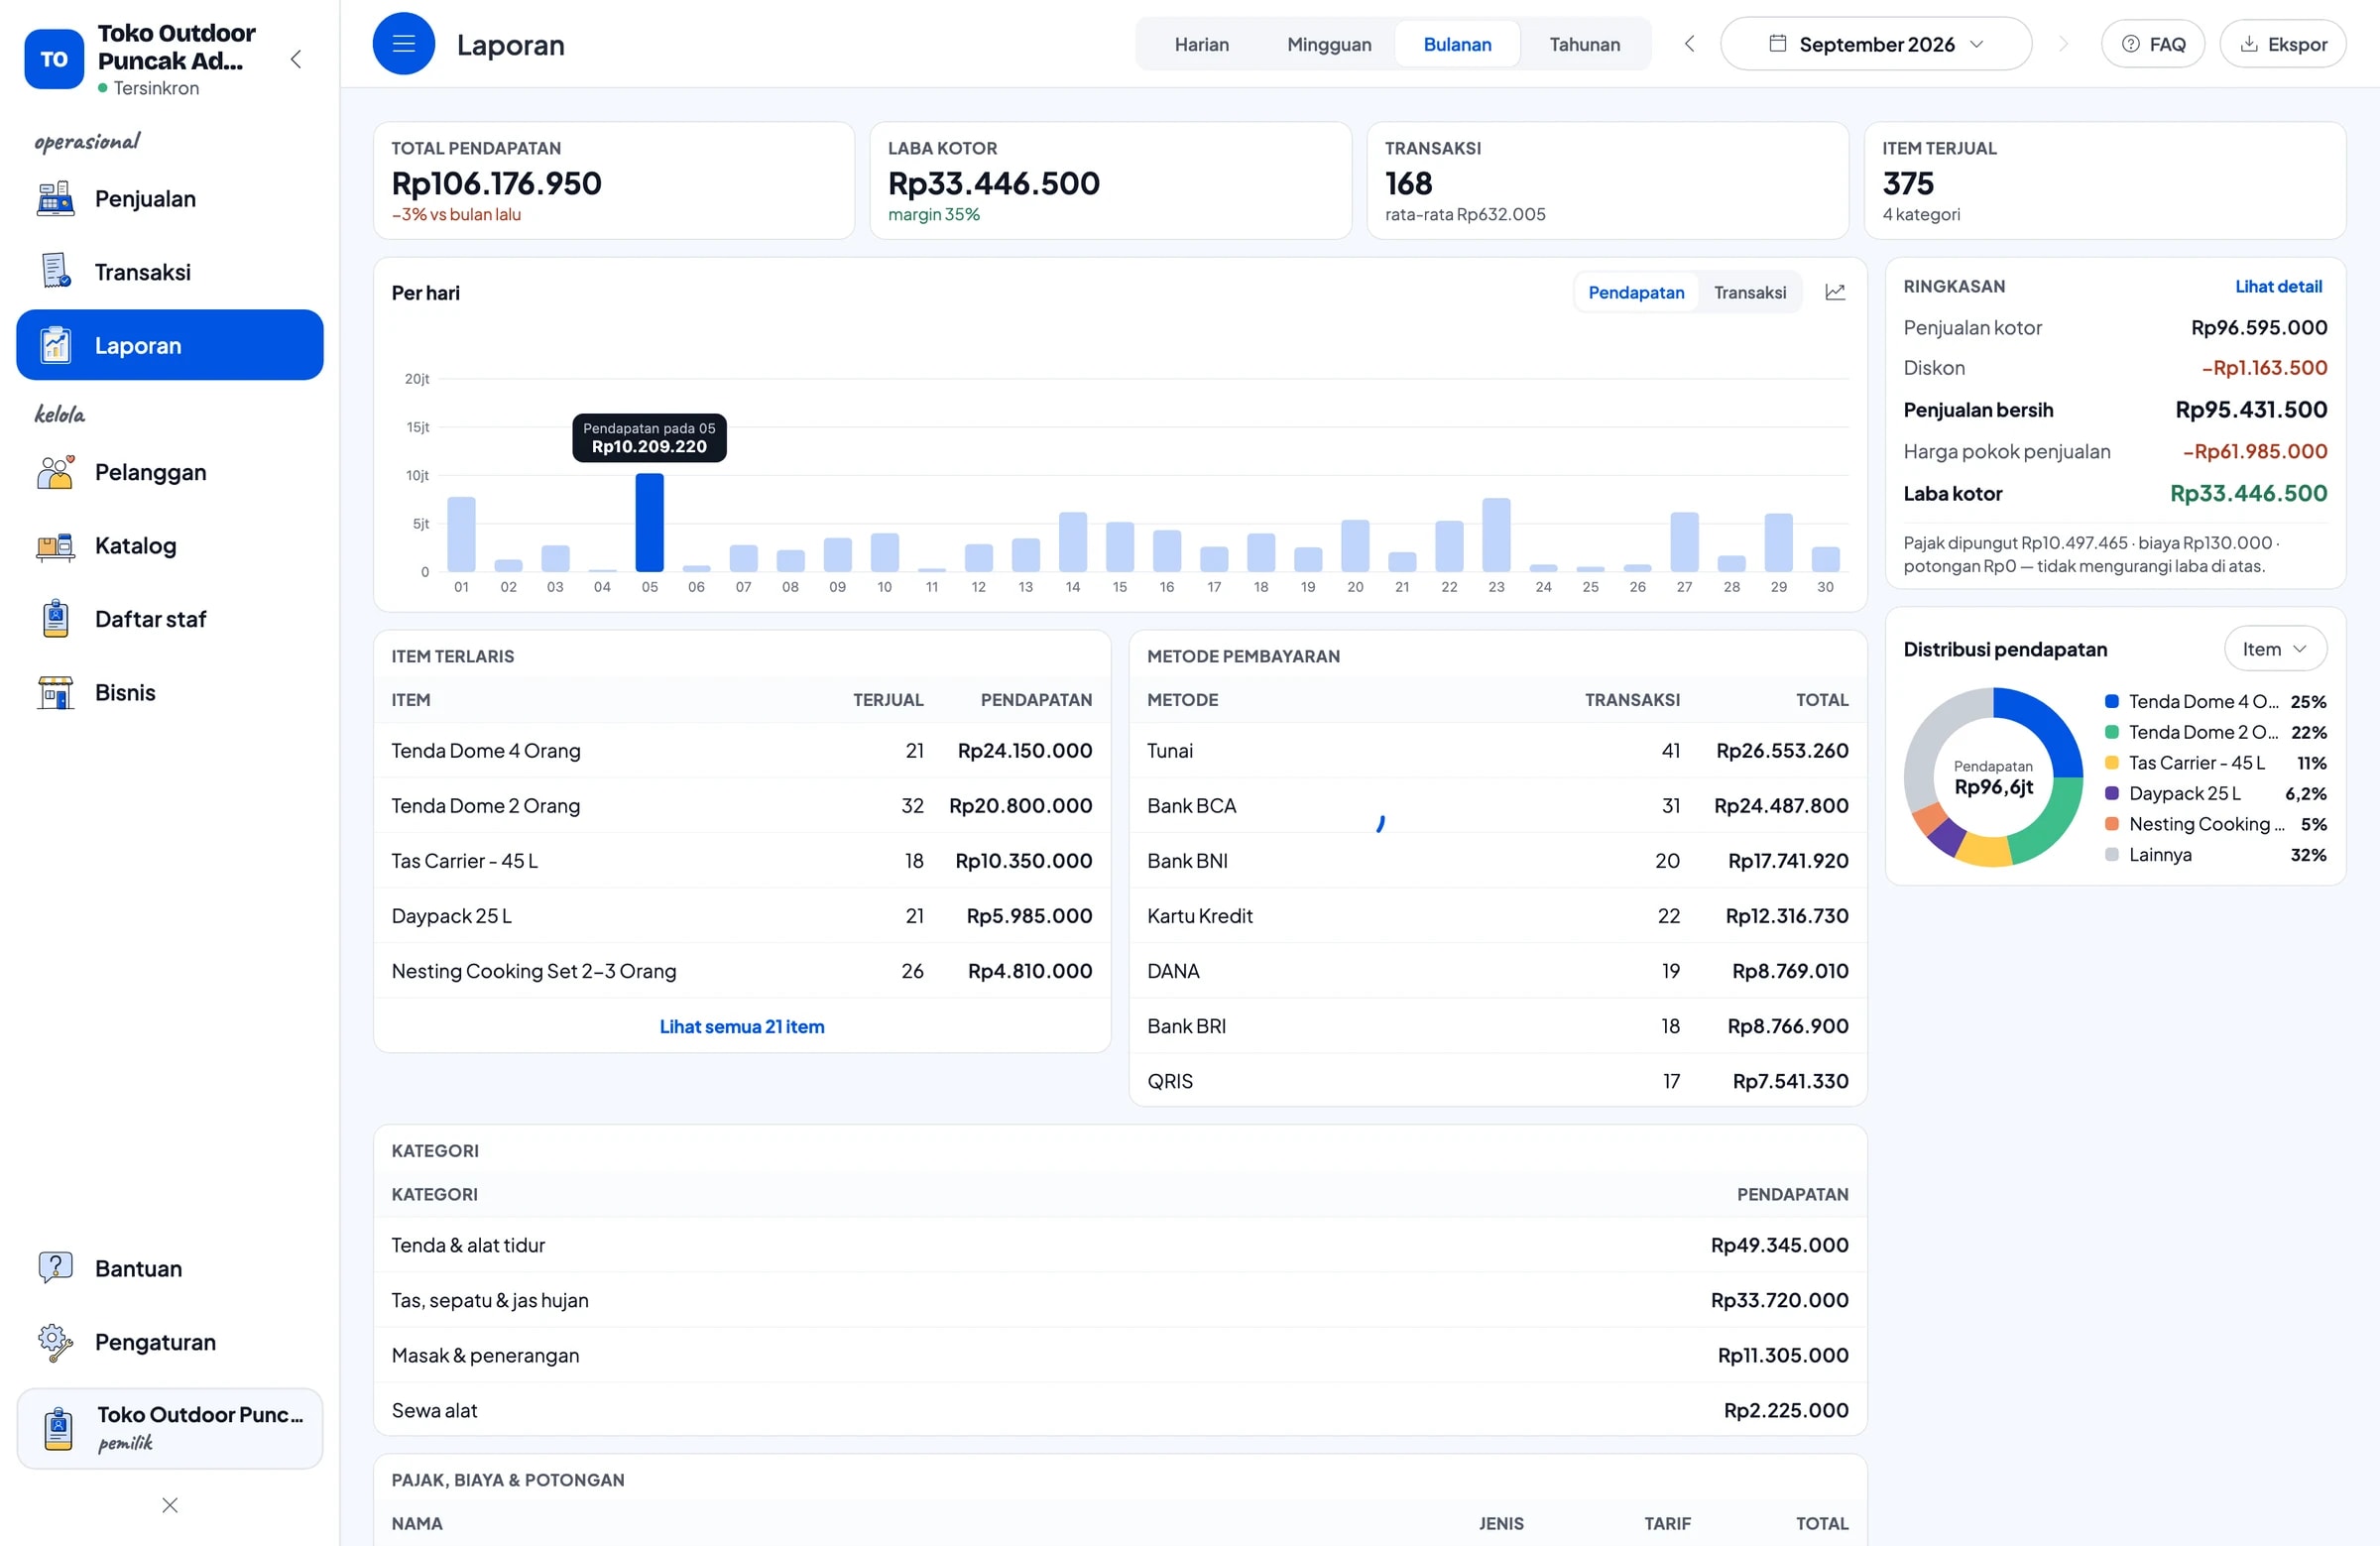The width and height of the screenshot is (2380, 1546).
Task: Click the X icon at sidebar bottom
Action: click(x=170, y=1505)
